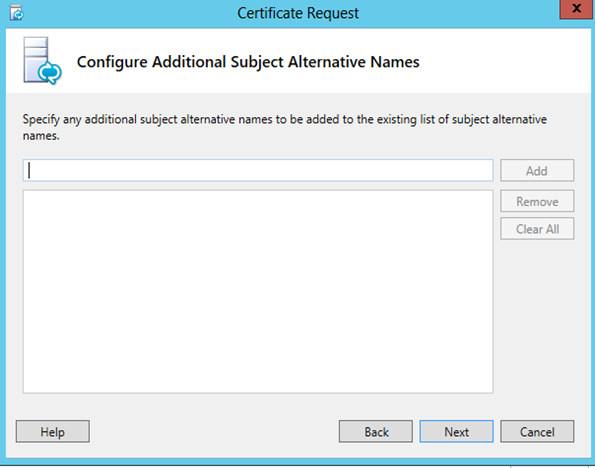The width and height of the screenshot is (595, 468).
Task: Click the server wizard icon beside the heading
Action: 42,61
